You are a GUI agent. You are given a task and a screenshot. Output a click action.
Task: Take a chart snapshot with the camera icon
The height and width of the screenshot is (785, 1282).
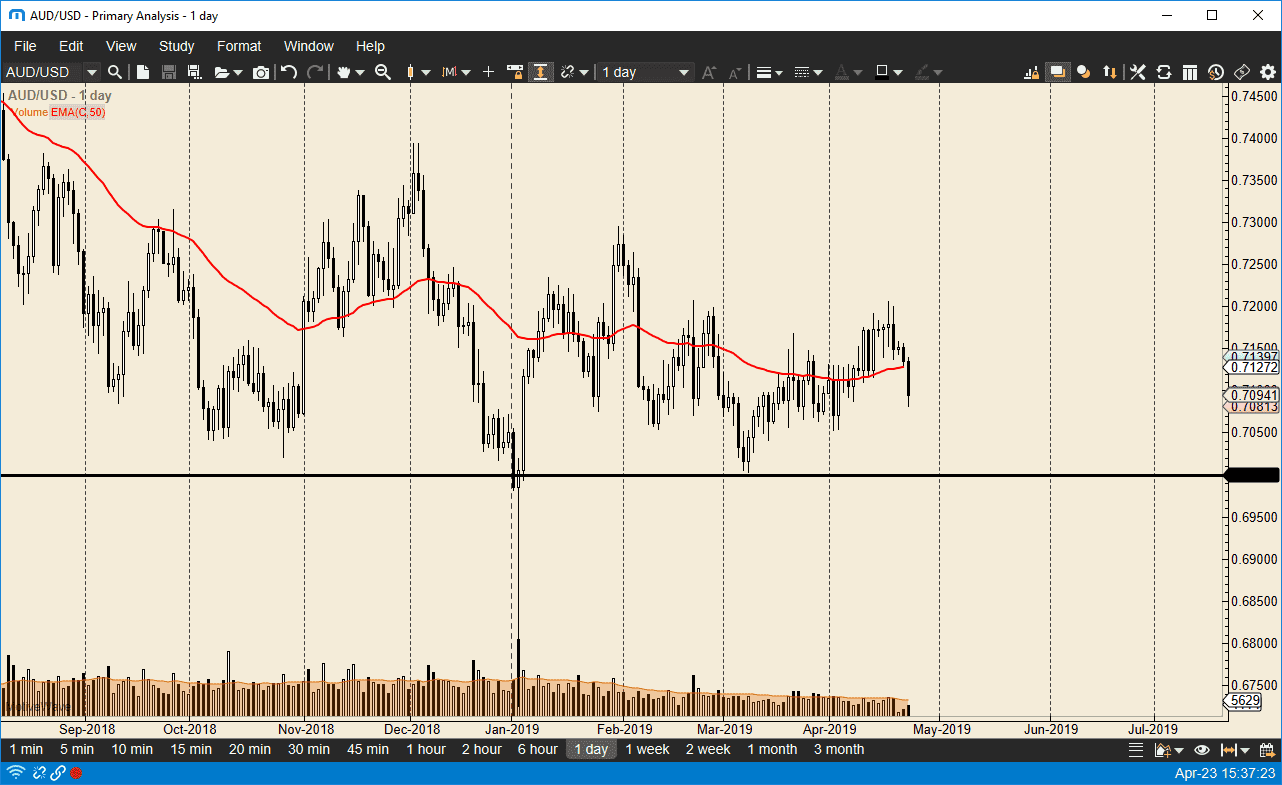(261, 72)
